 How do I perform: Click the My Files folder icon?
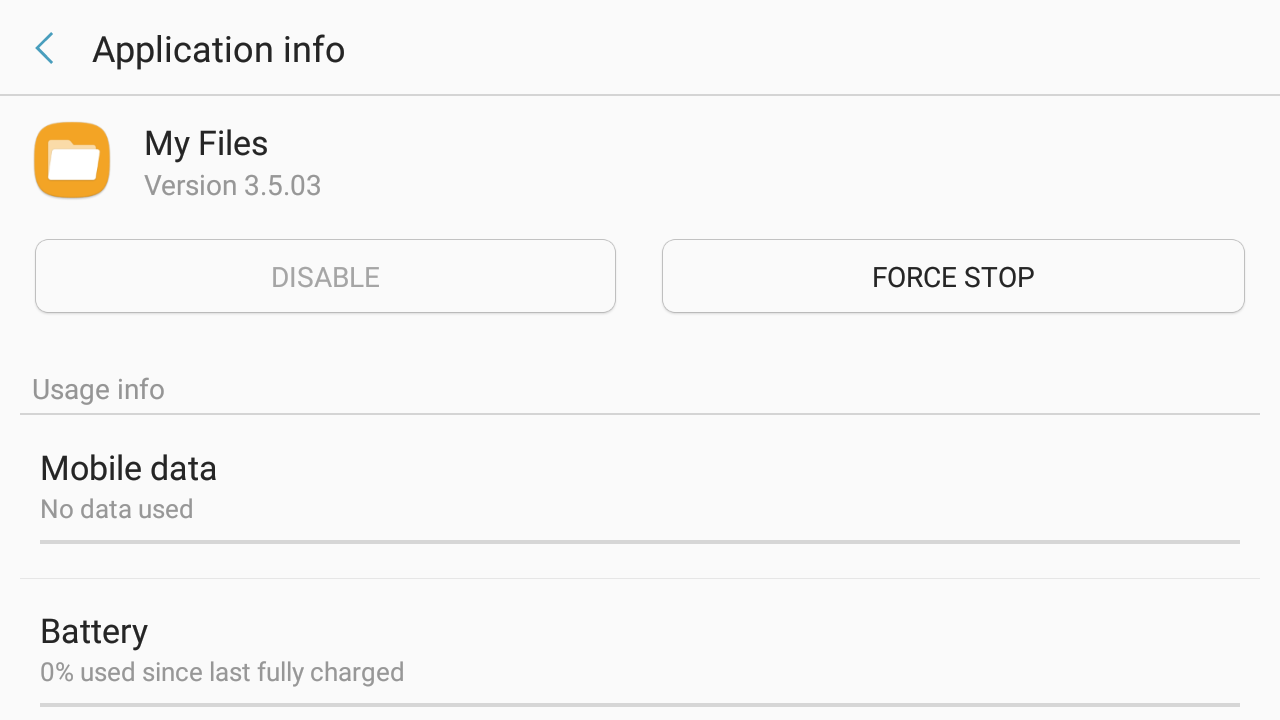(72, 161)
